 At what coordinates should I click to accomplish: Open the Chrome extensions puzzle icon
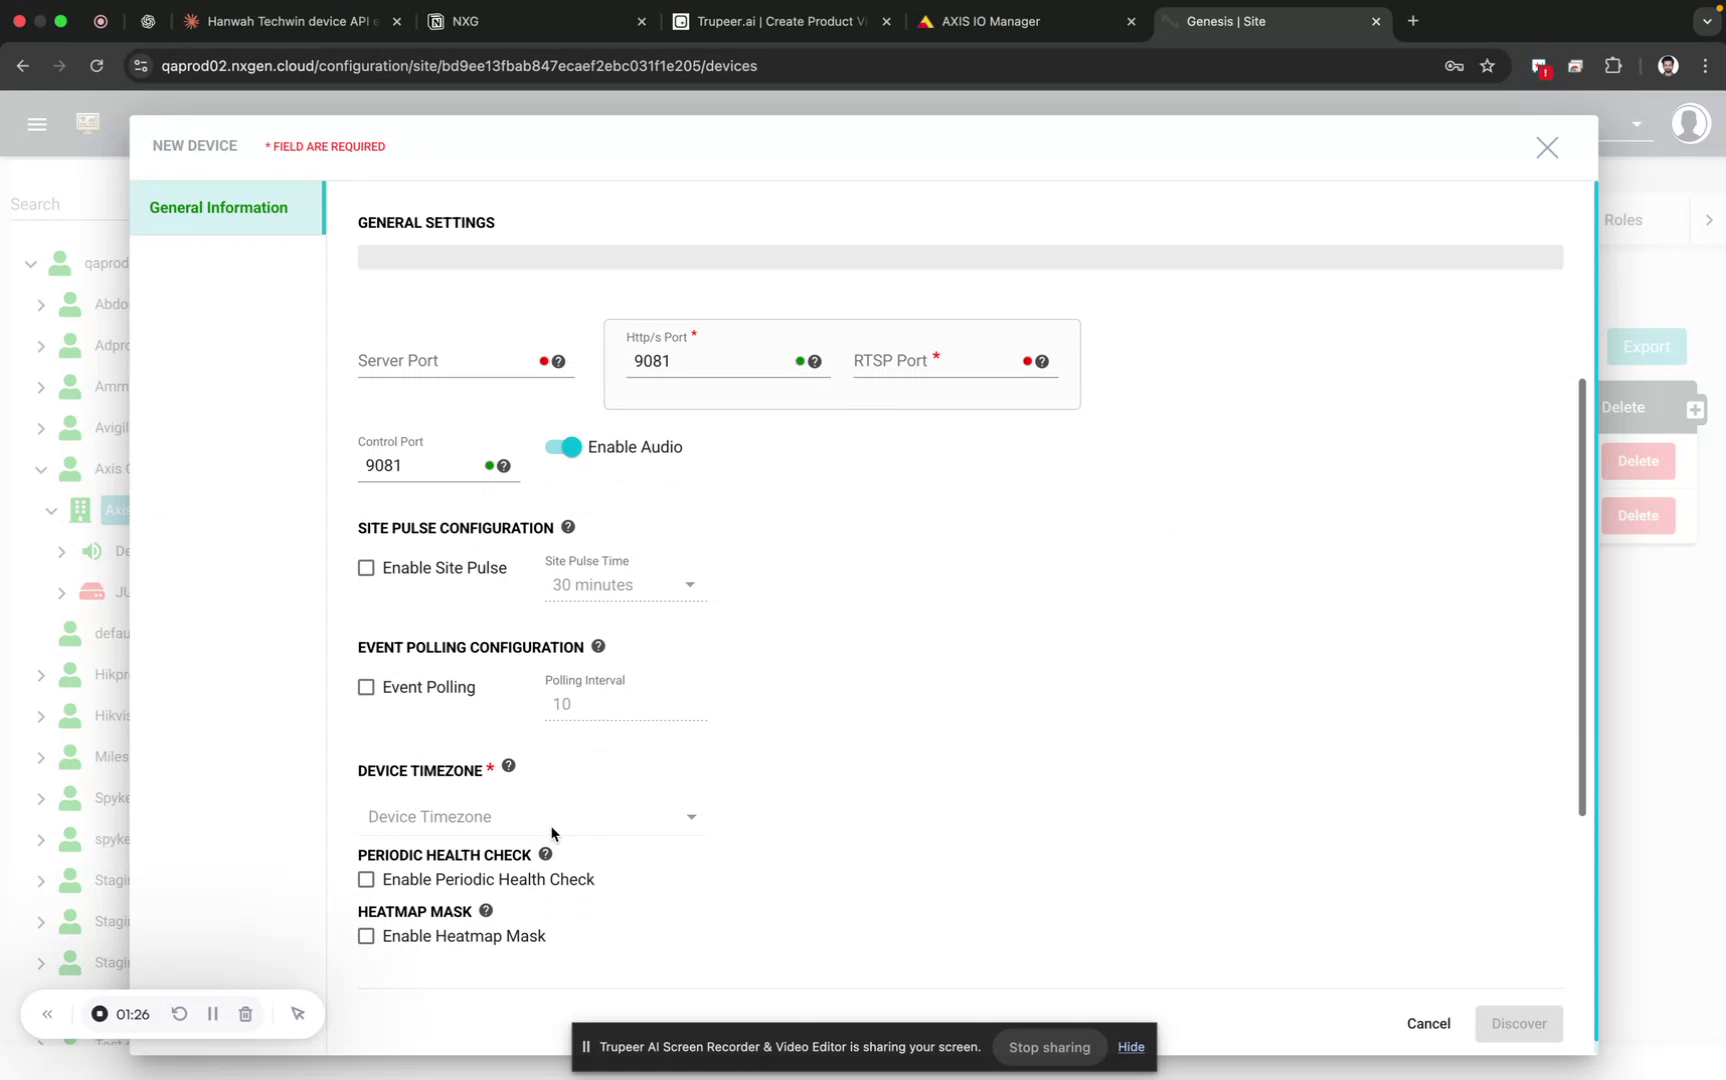[1613, 65]
